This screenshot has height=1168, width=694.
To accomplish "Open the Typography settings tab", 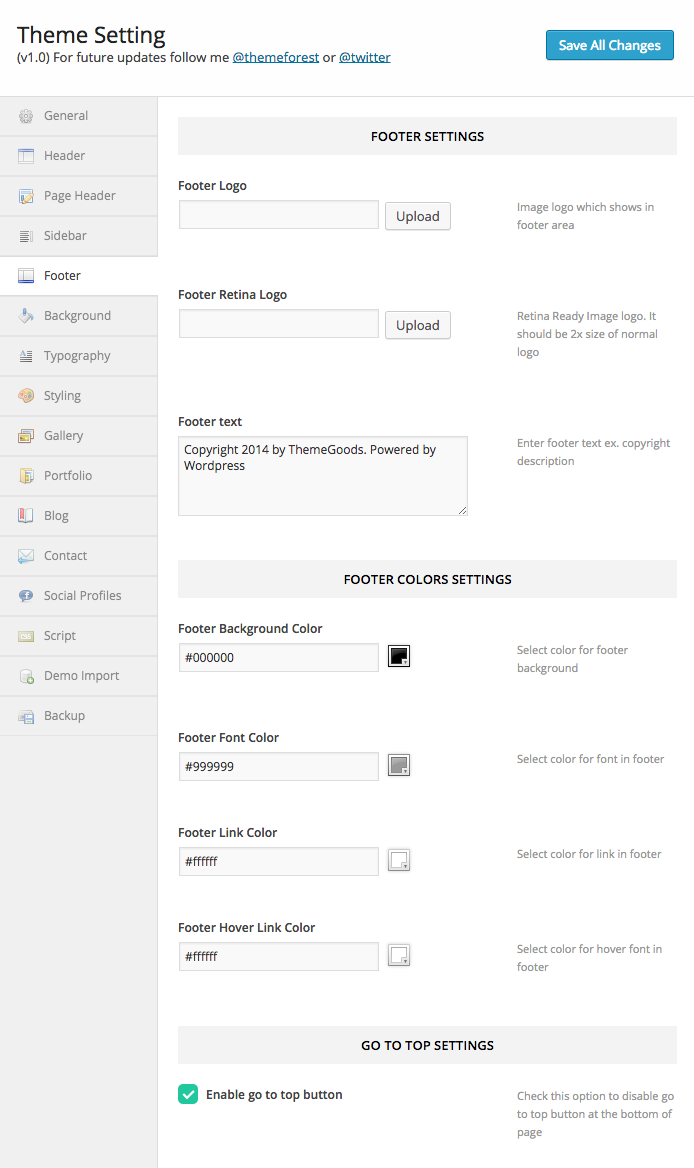I will pos(77,356).
